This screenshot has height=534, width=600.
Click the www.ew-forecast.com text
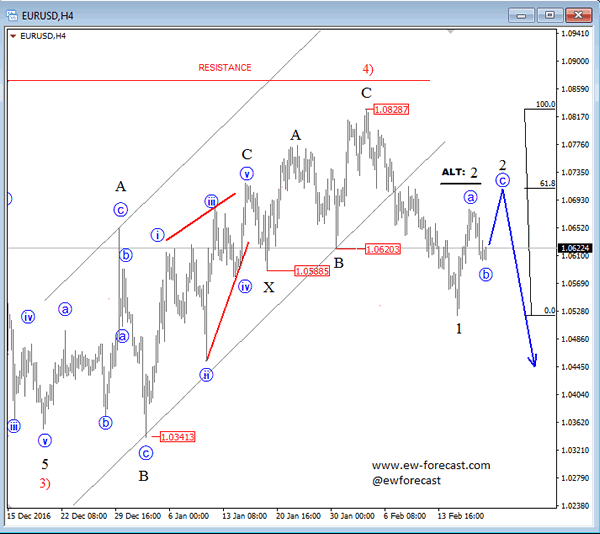[431, 466]
